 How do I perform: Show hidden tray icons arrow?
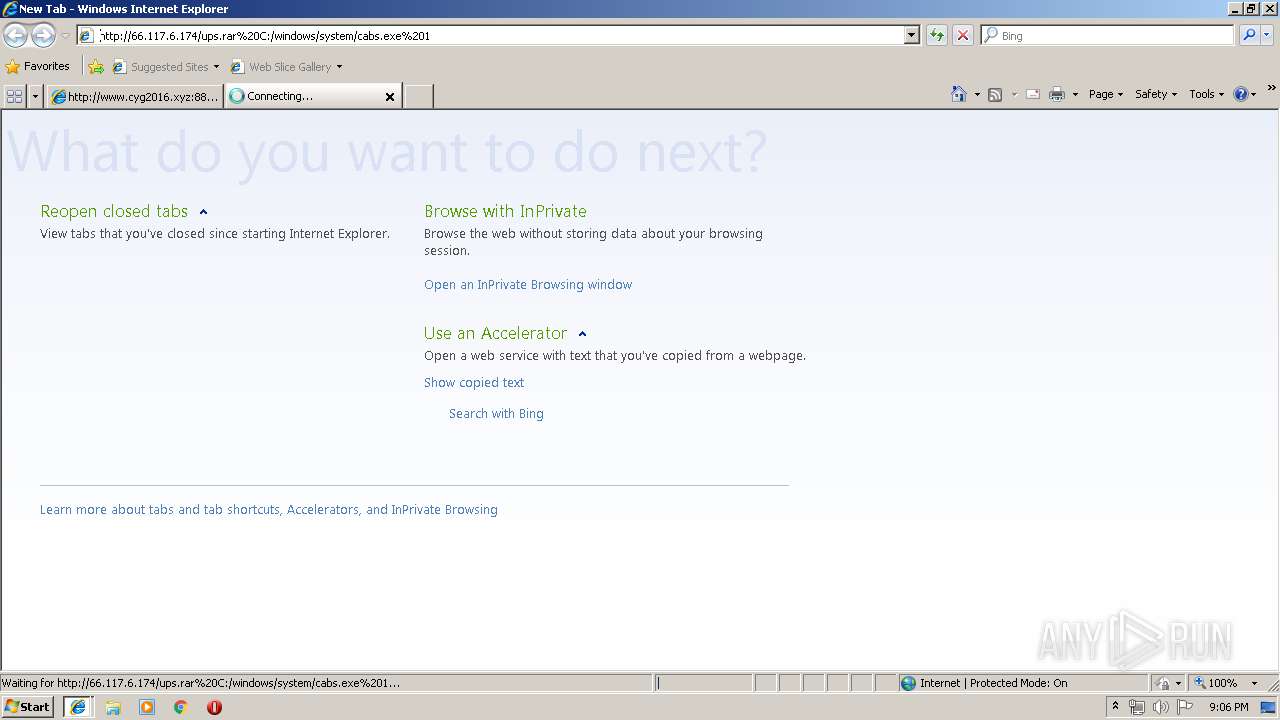coord(1115,707)
